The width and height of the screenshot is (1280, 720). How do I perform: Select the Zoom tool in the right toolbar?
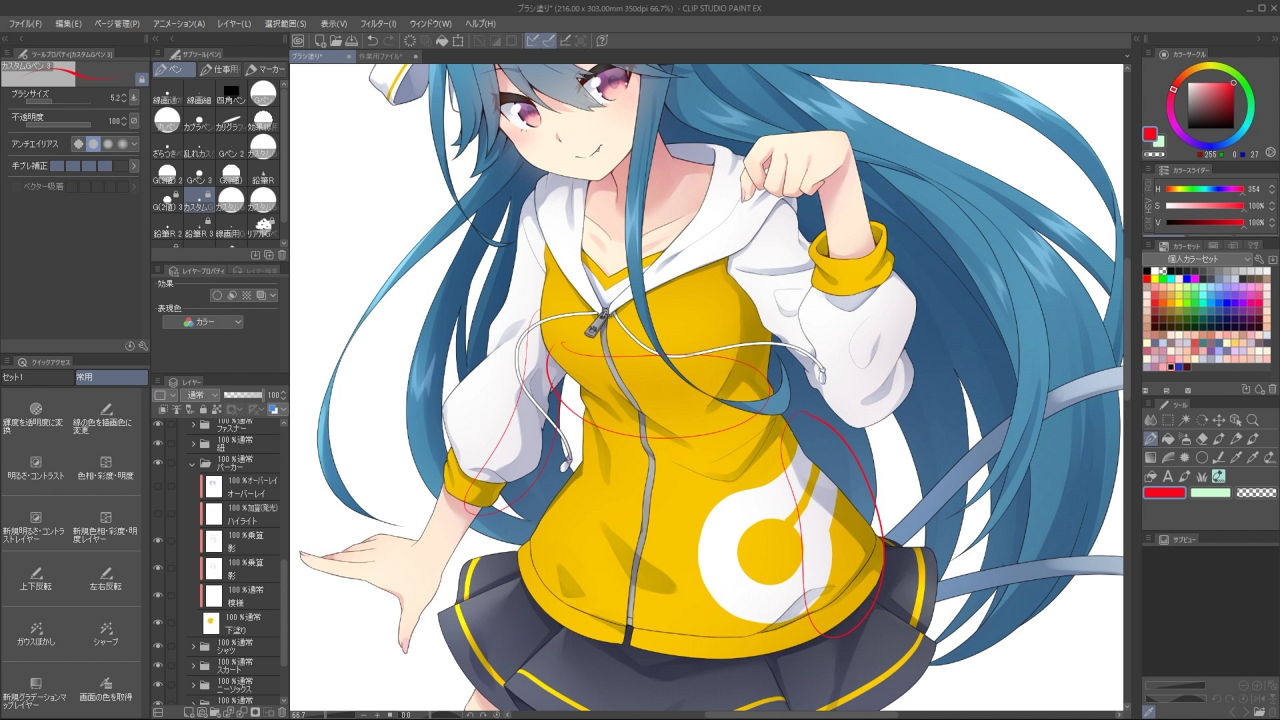(1253, 421)
